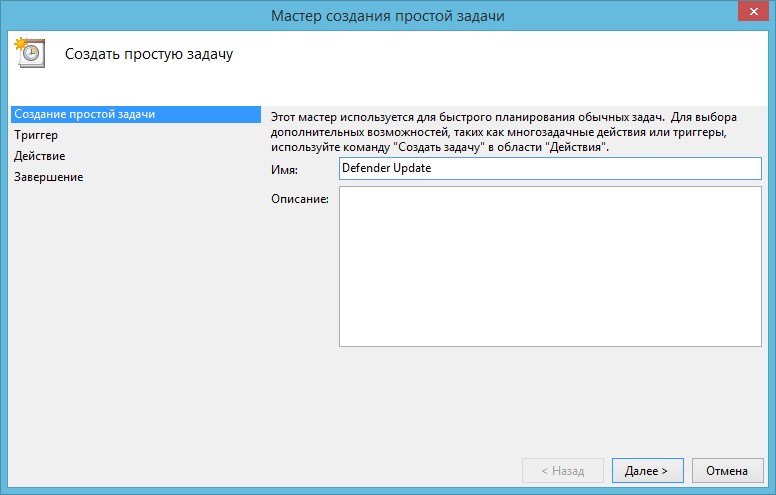This screenshot has width=776, height=495.
Task: Click into the Имя text field
Action: point(550,168)
